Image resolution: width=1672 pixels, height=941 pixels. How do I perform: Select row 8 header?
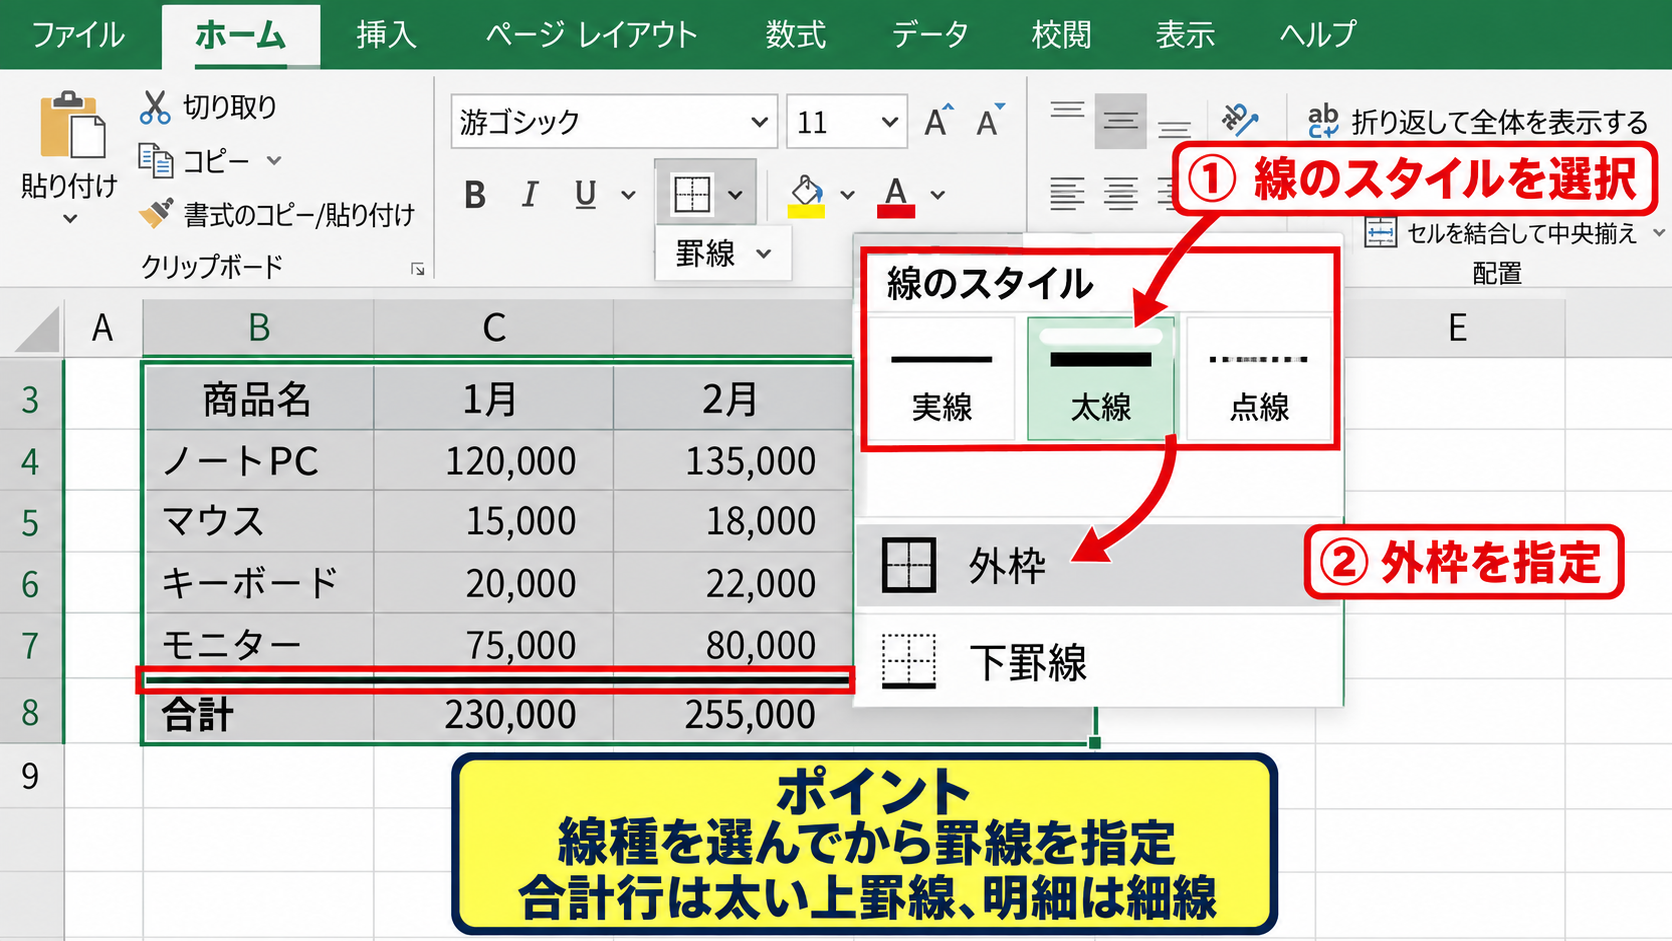tap(31, 713)
